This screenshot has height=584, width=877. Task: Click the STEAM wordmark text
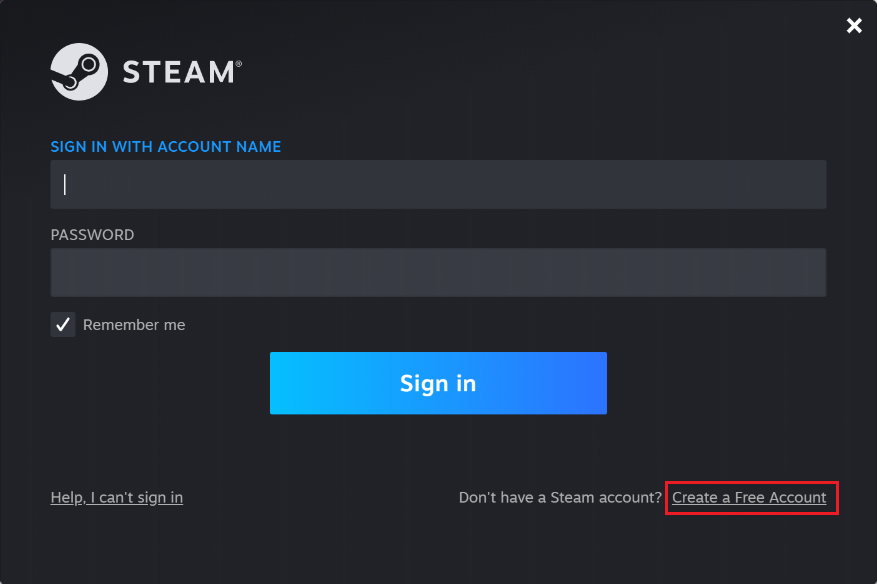pos(178,73)
